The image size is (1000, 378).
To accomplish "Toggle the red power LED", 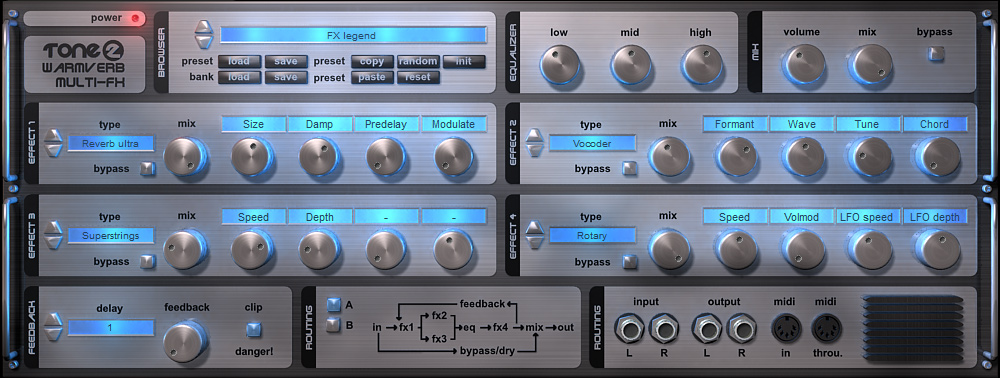I will tap(135, 18).
